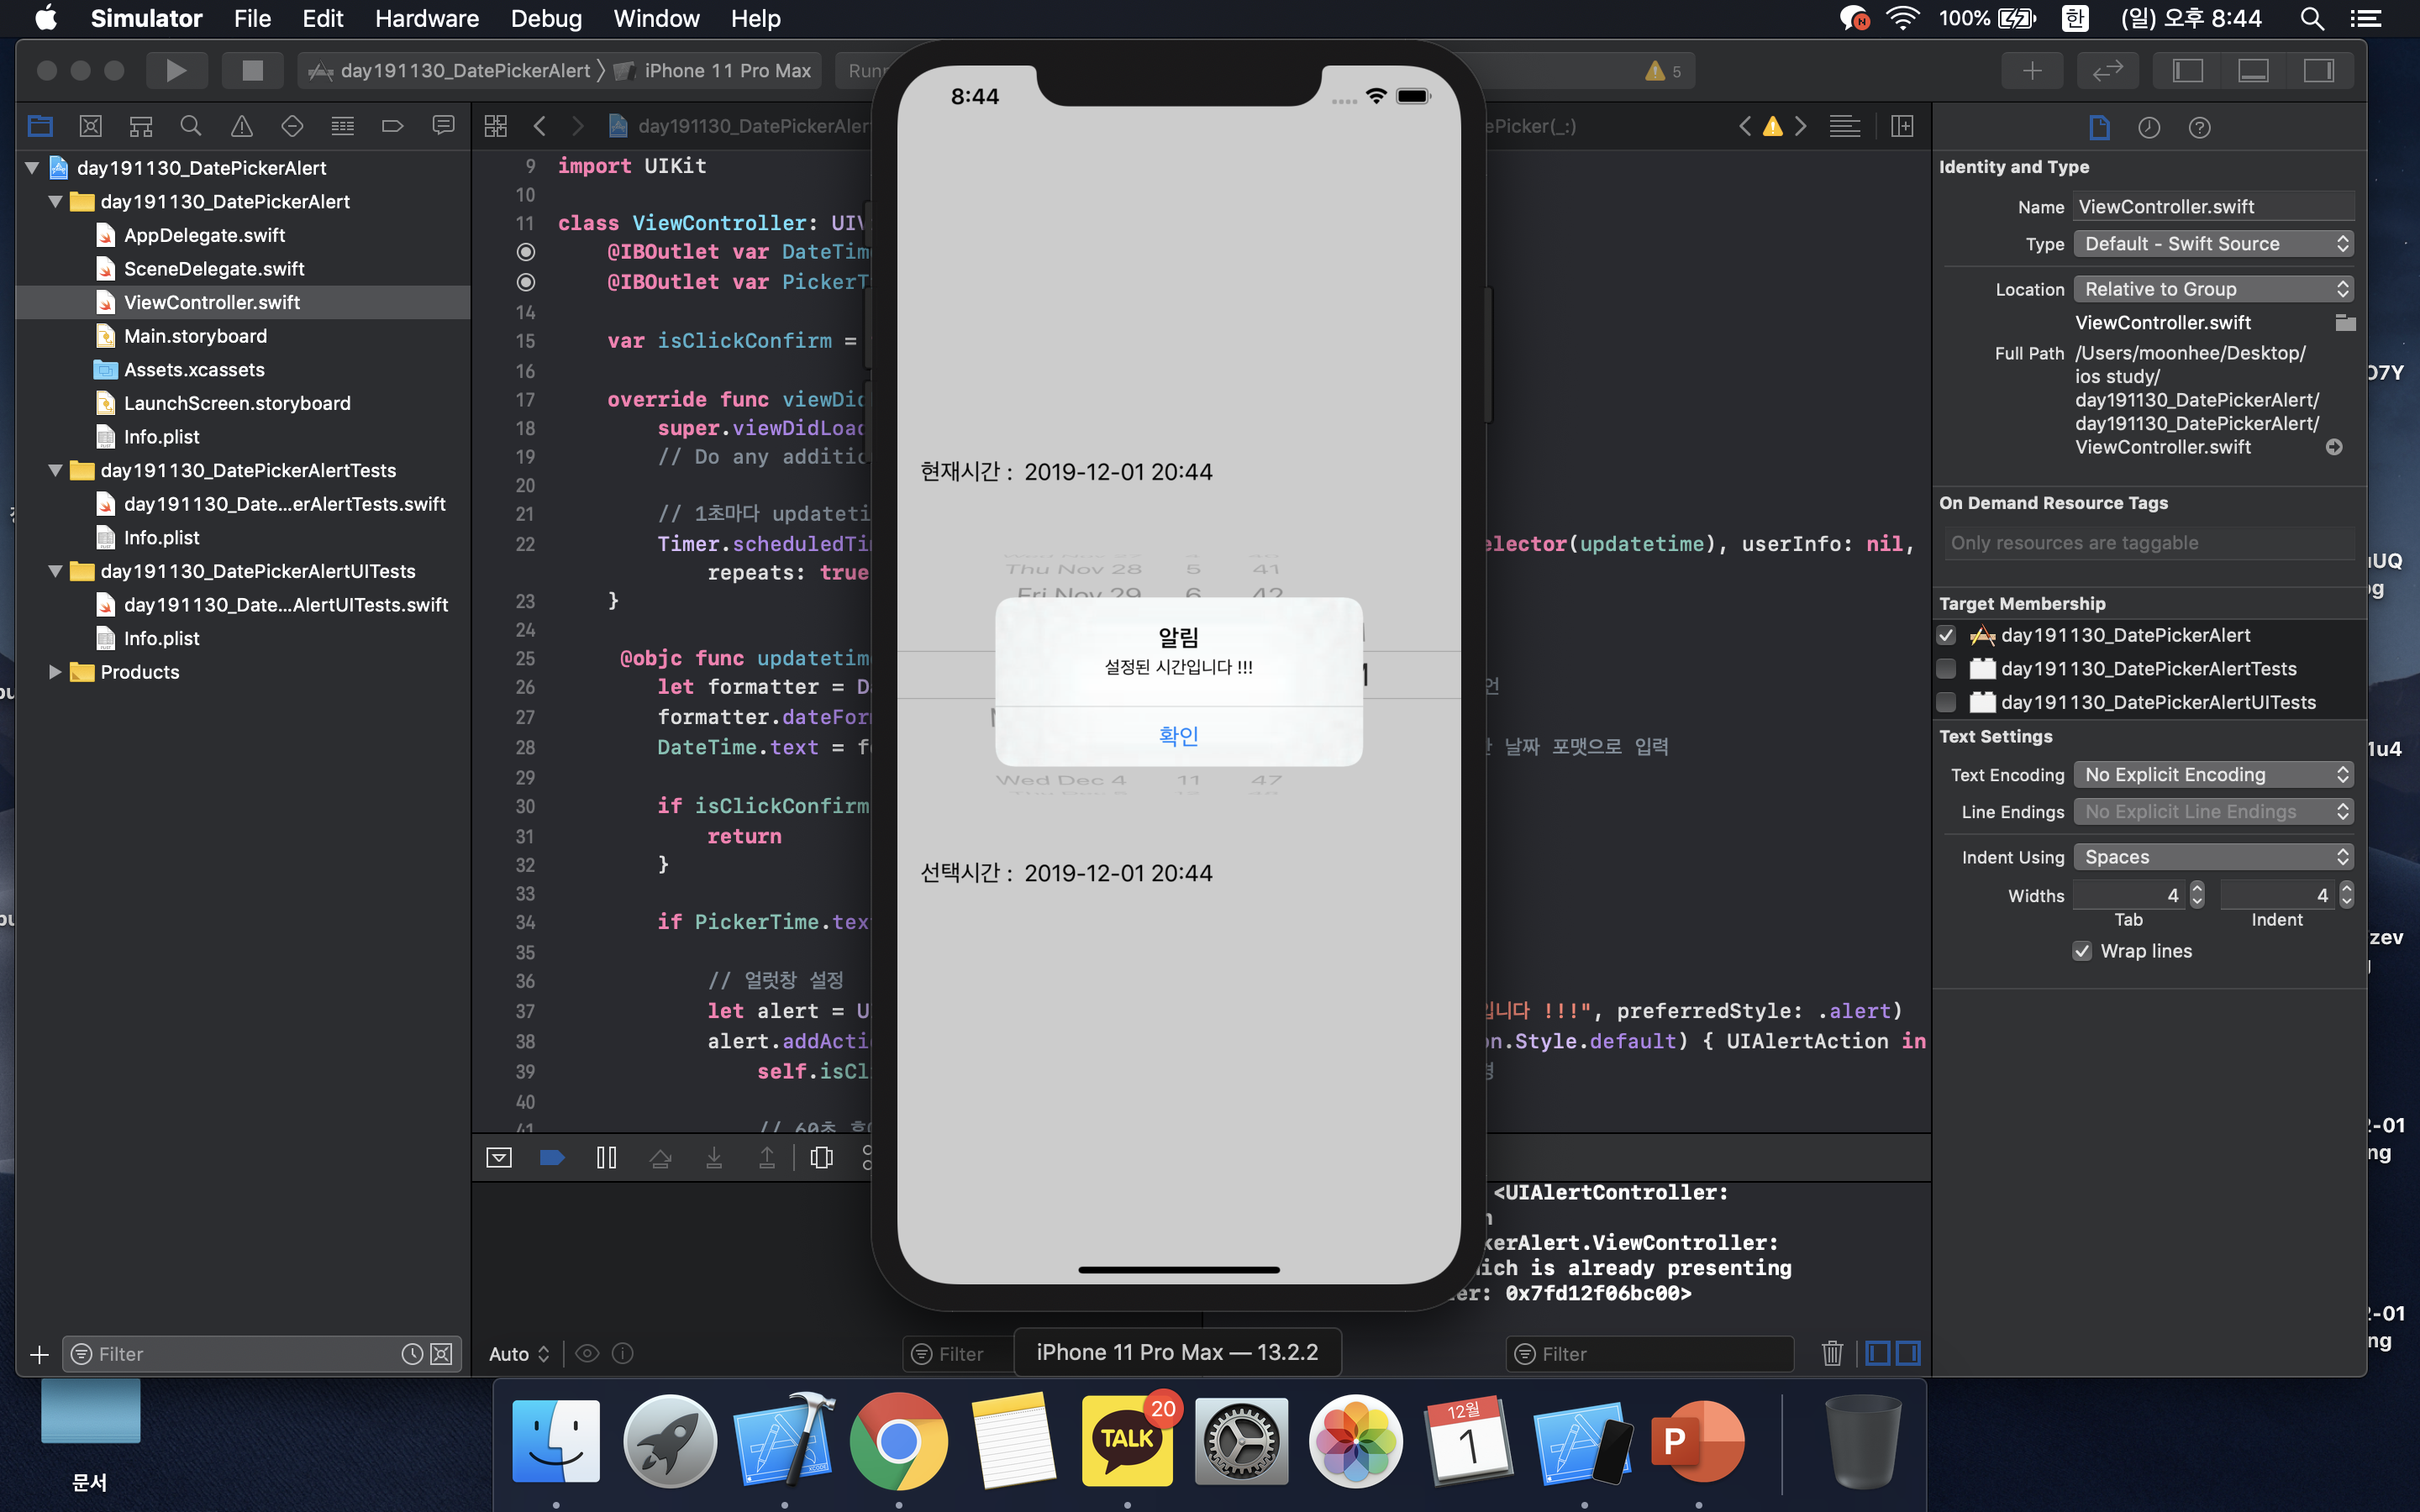Enable day191130_DatePickerAlertUITests target membership
The width and height of the screenshot is (2420, 1512).
[x=1946, y=702]
